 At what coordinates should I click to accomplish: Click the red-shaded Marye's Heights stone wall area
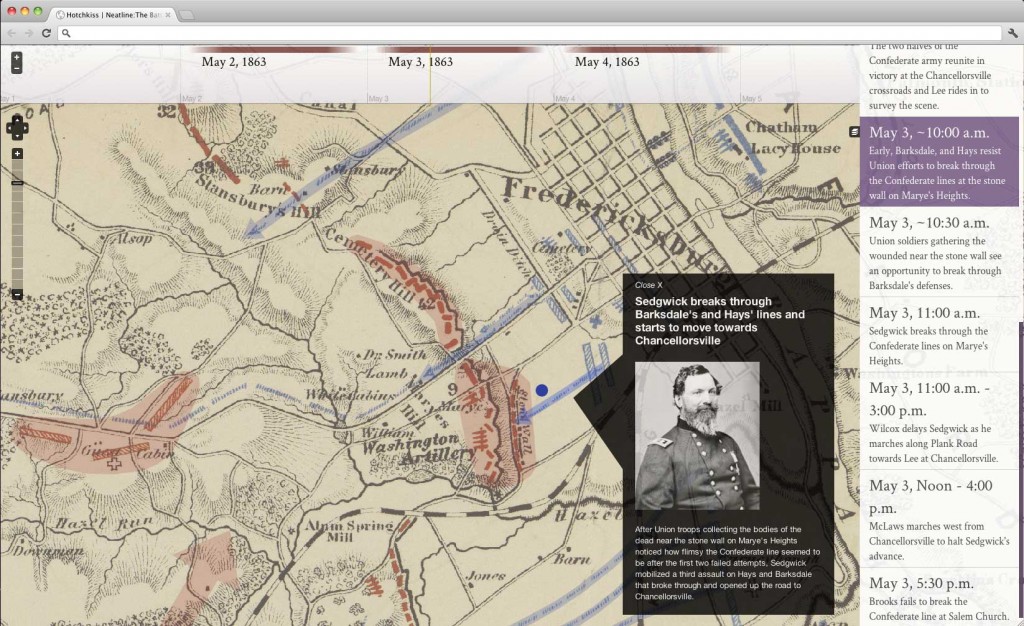click(x=494, y=426)
